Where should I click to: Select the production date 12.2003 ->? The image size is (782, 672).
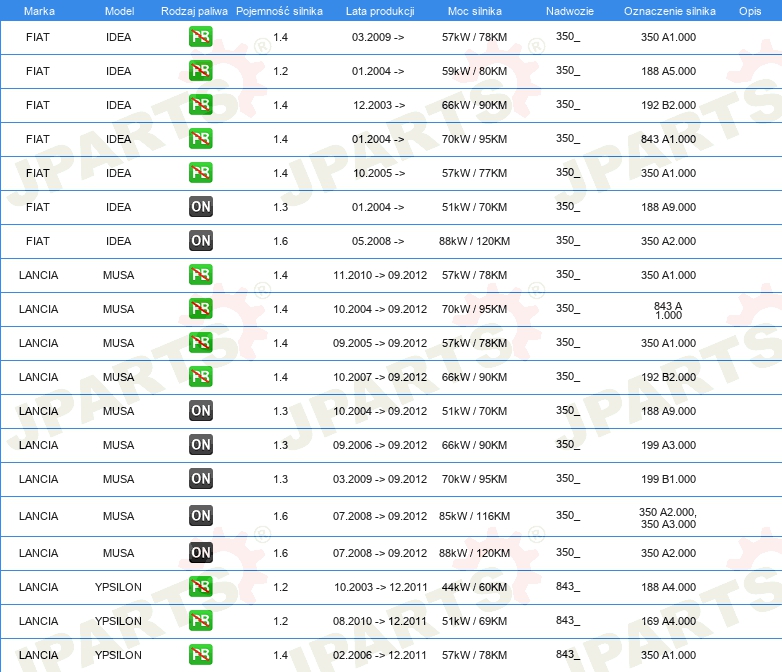379,105
